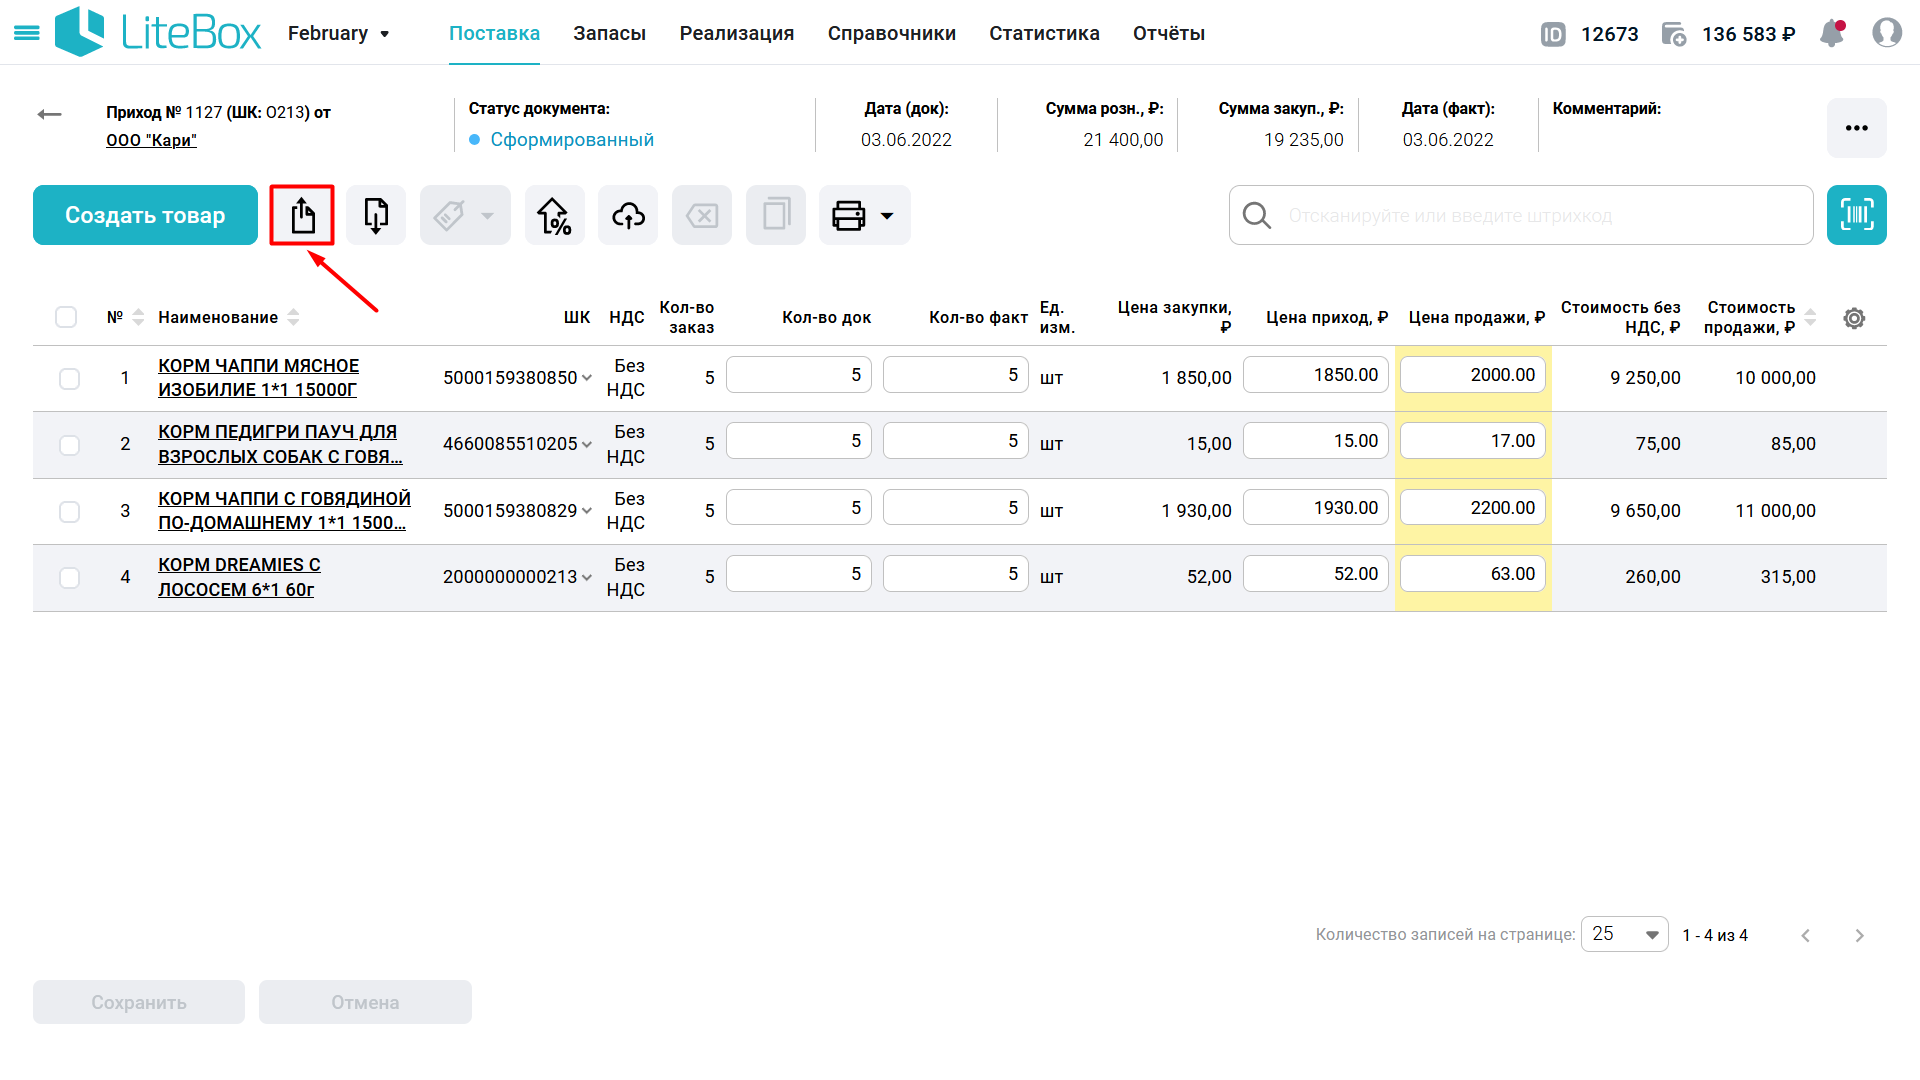Click the cloud upload icon

pos(628,215)
